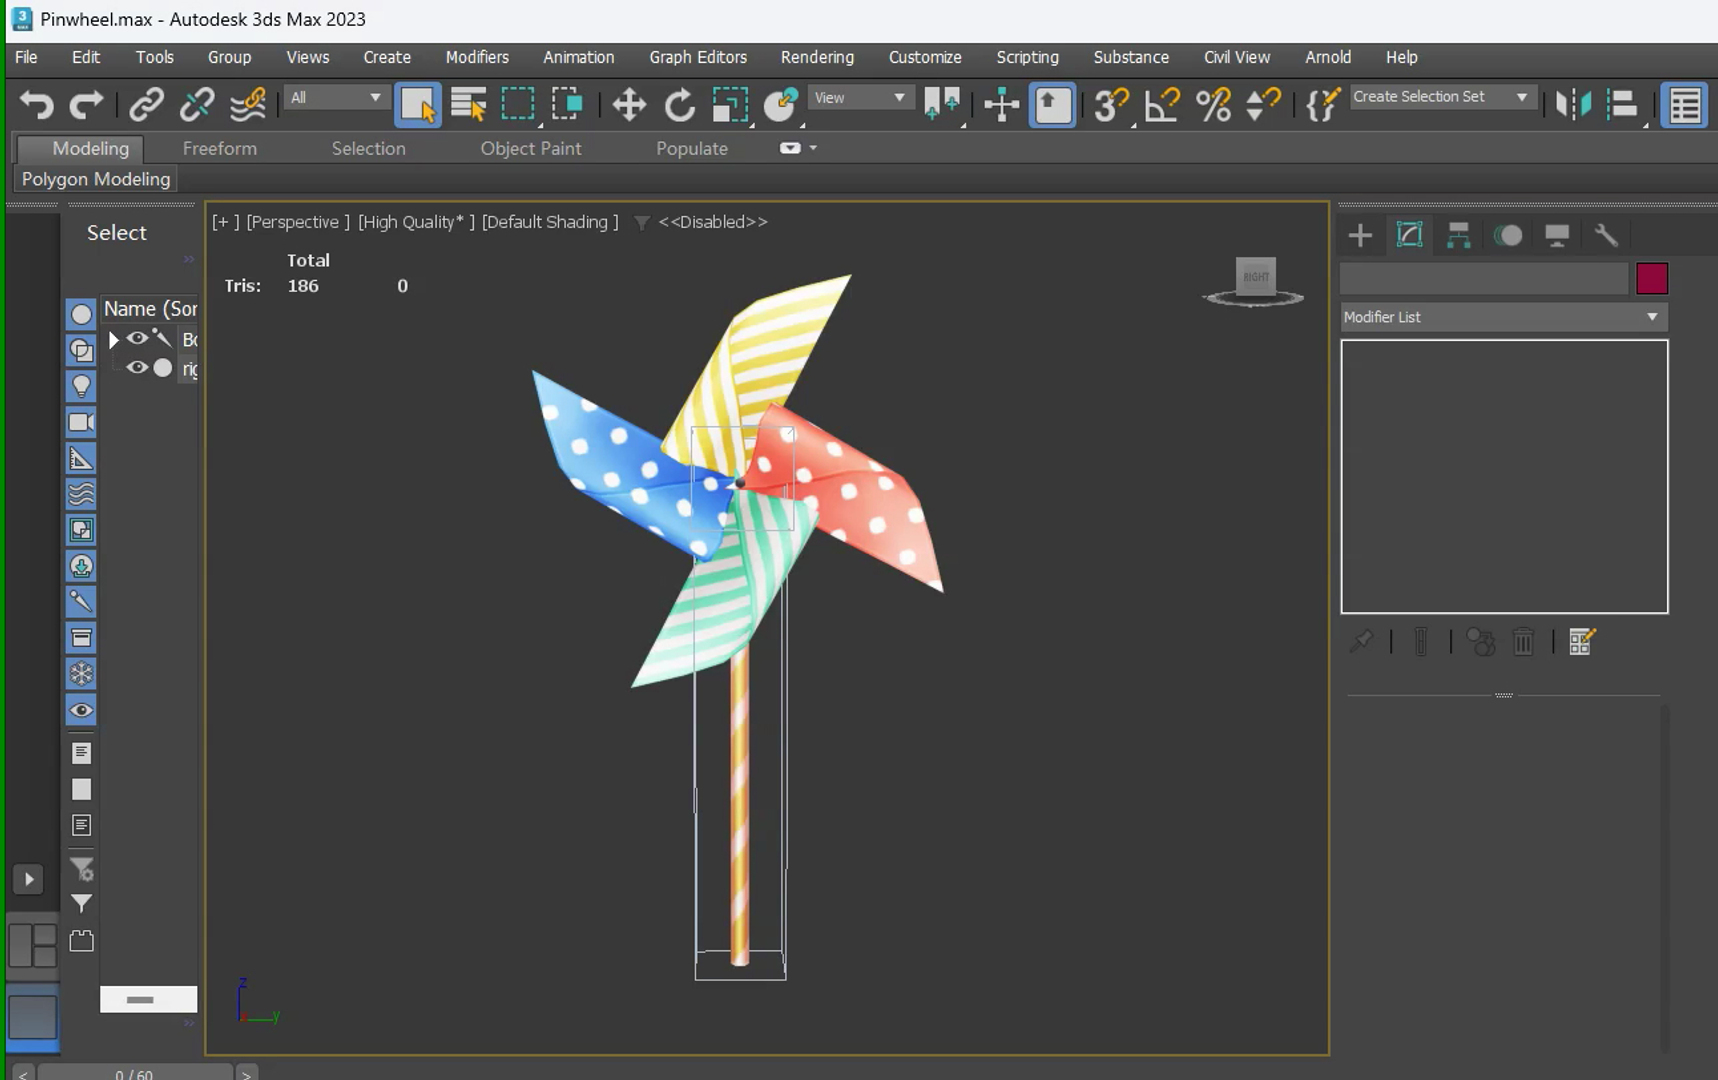Screen dimensions: 1718x1080
Task: Expand the first object tree row
Action: [113, 339]
